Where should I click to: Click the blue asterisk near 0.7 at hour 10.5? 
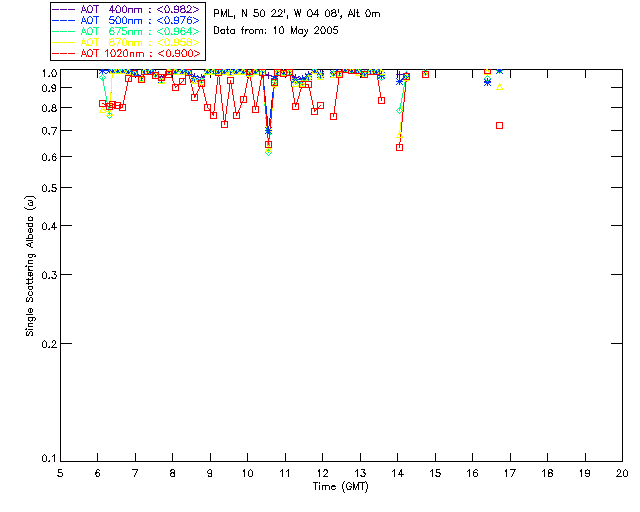(268, 131)
